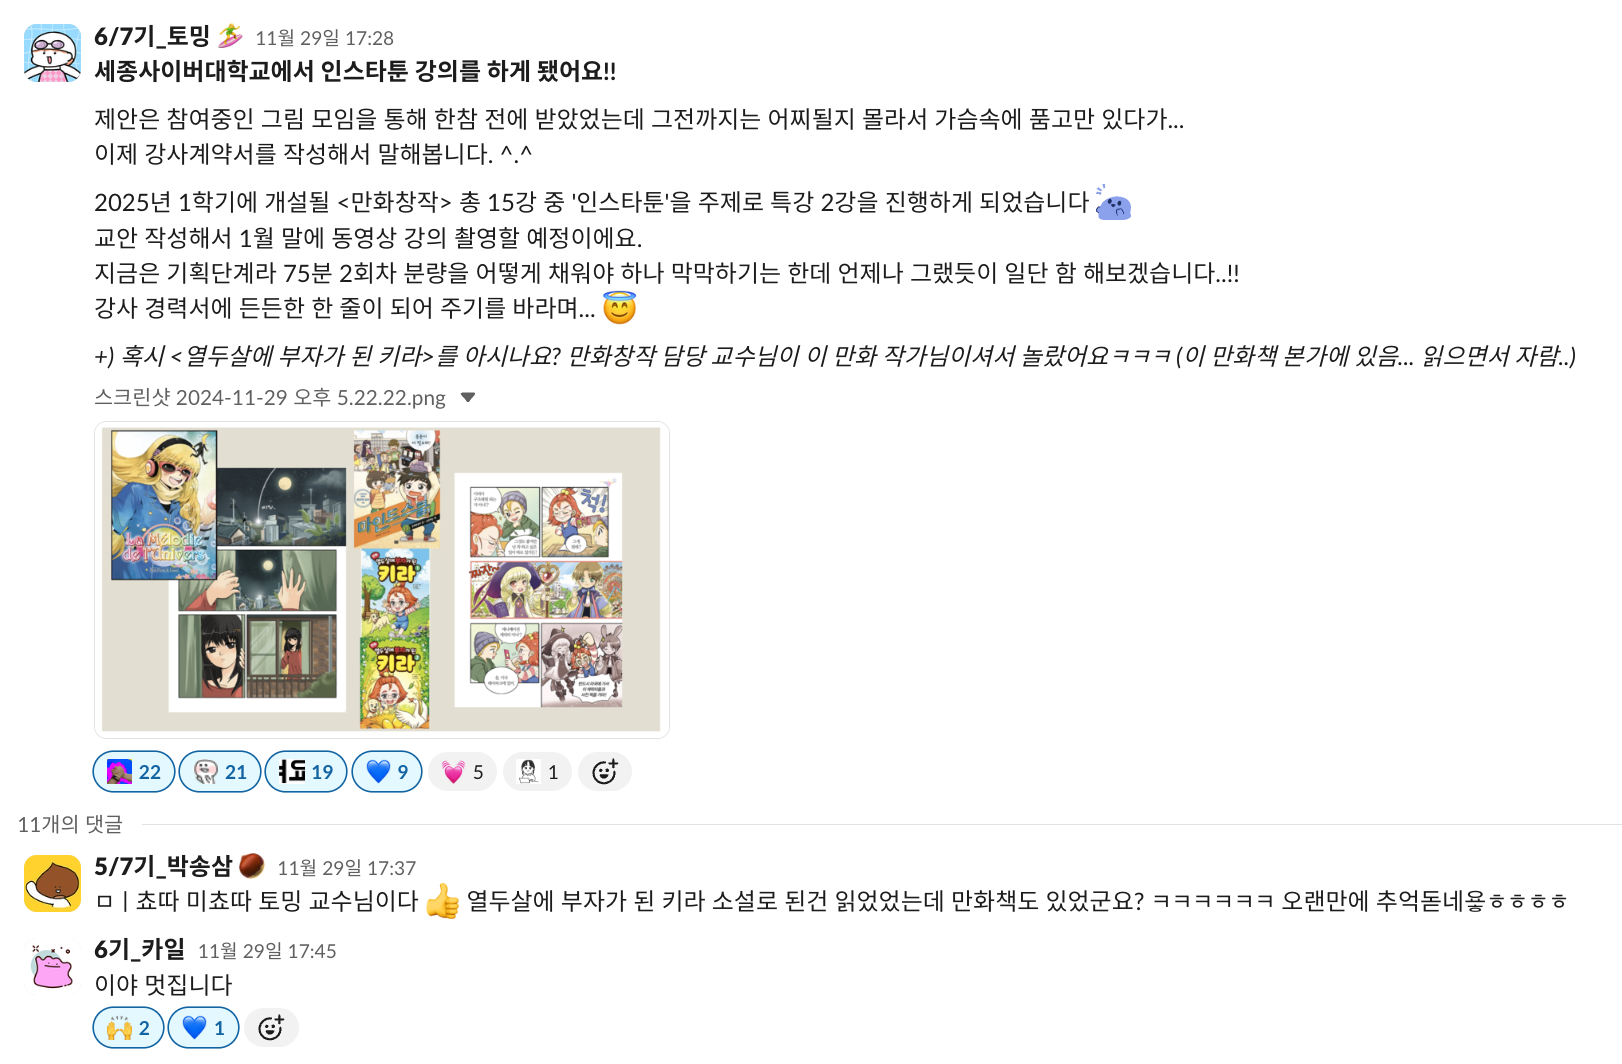The width and height of the screenshot is (1622, 1064).
Task: Click the username 6/7기_토밍
Action: point(152,37)
